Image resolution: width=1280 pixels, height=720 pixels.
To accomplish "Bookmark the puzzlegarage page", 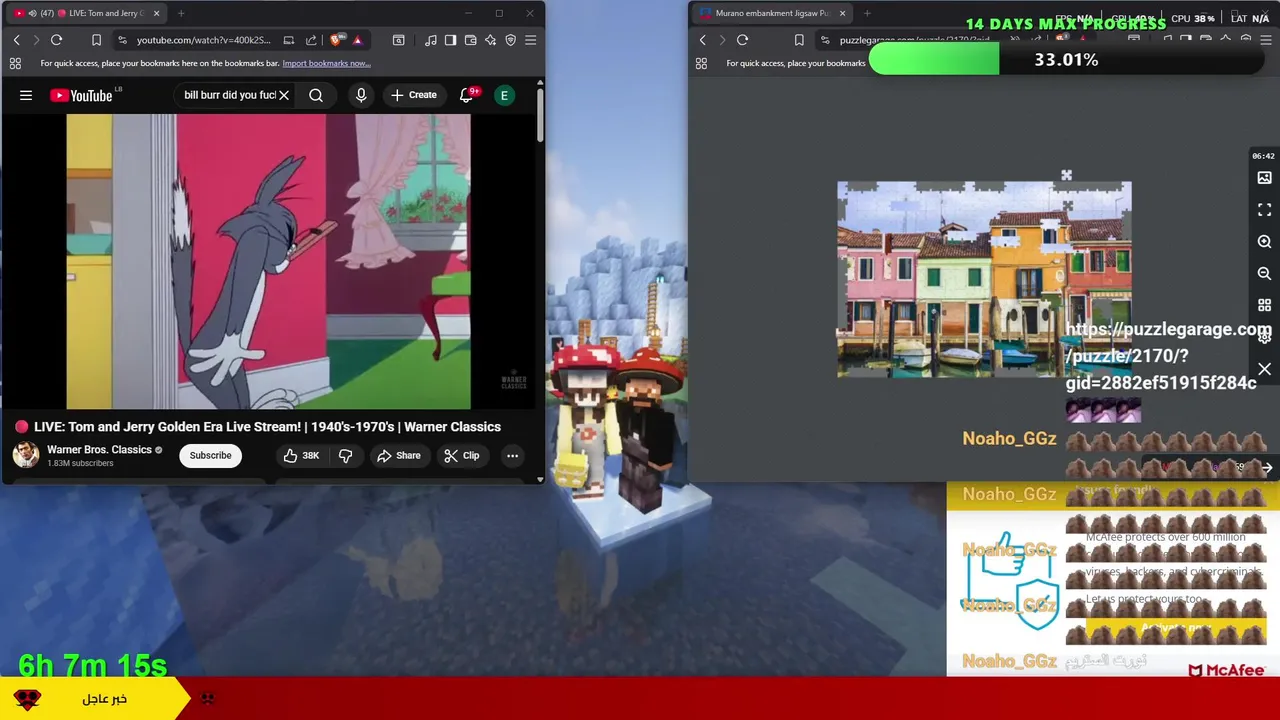I will click(x=799, y=40).
